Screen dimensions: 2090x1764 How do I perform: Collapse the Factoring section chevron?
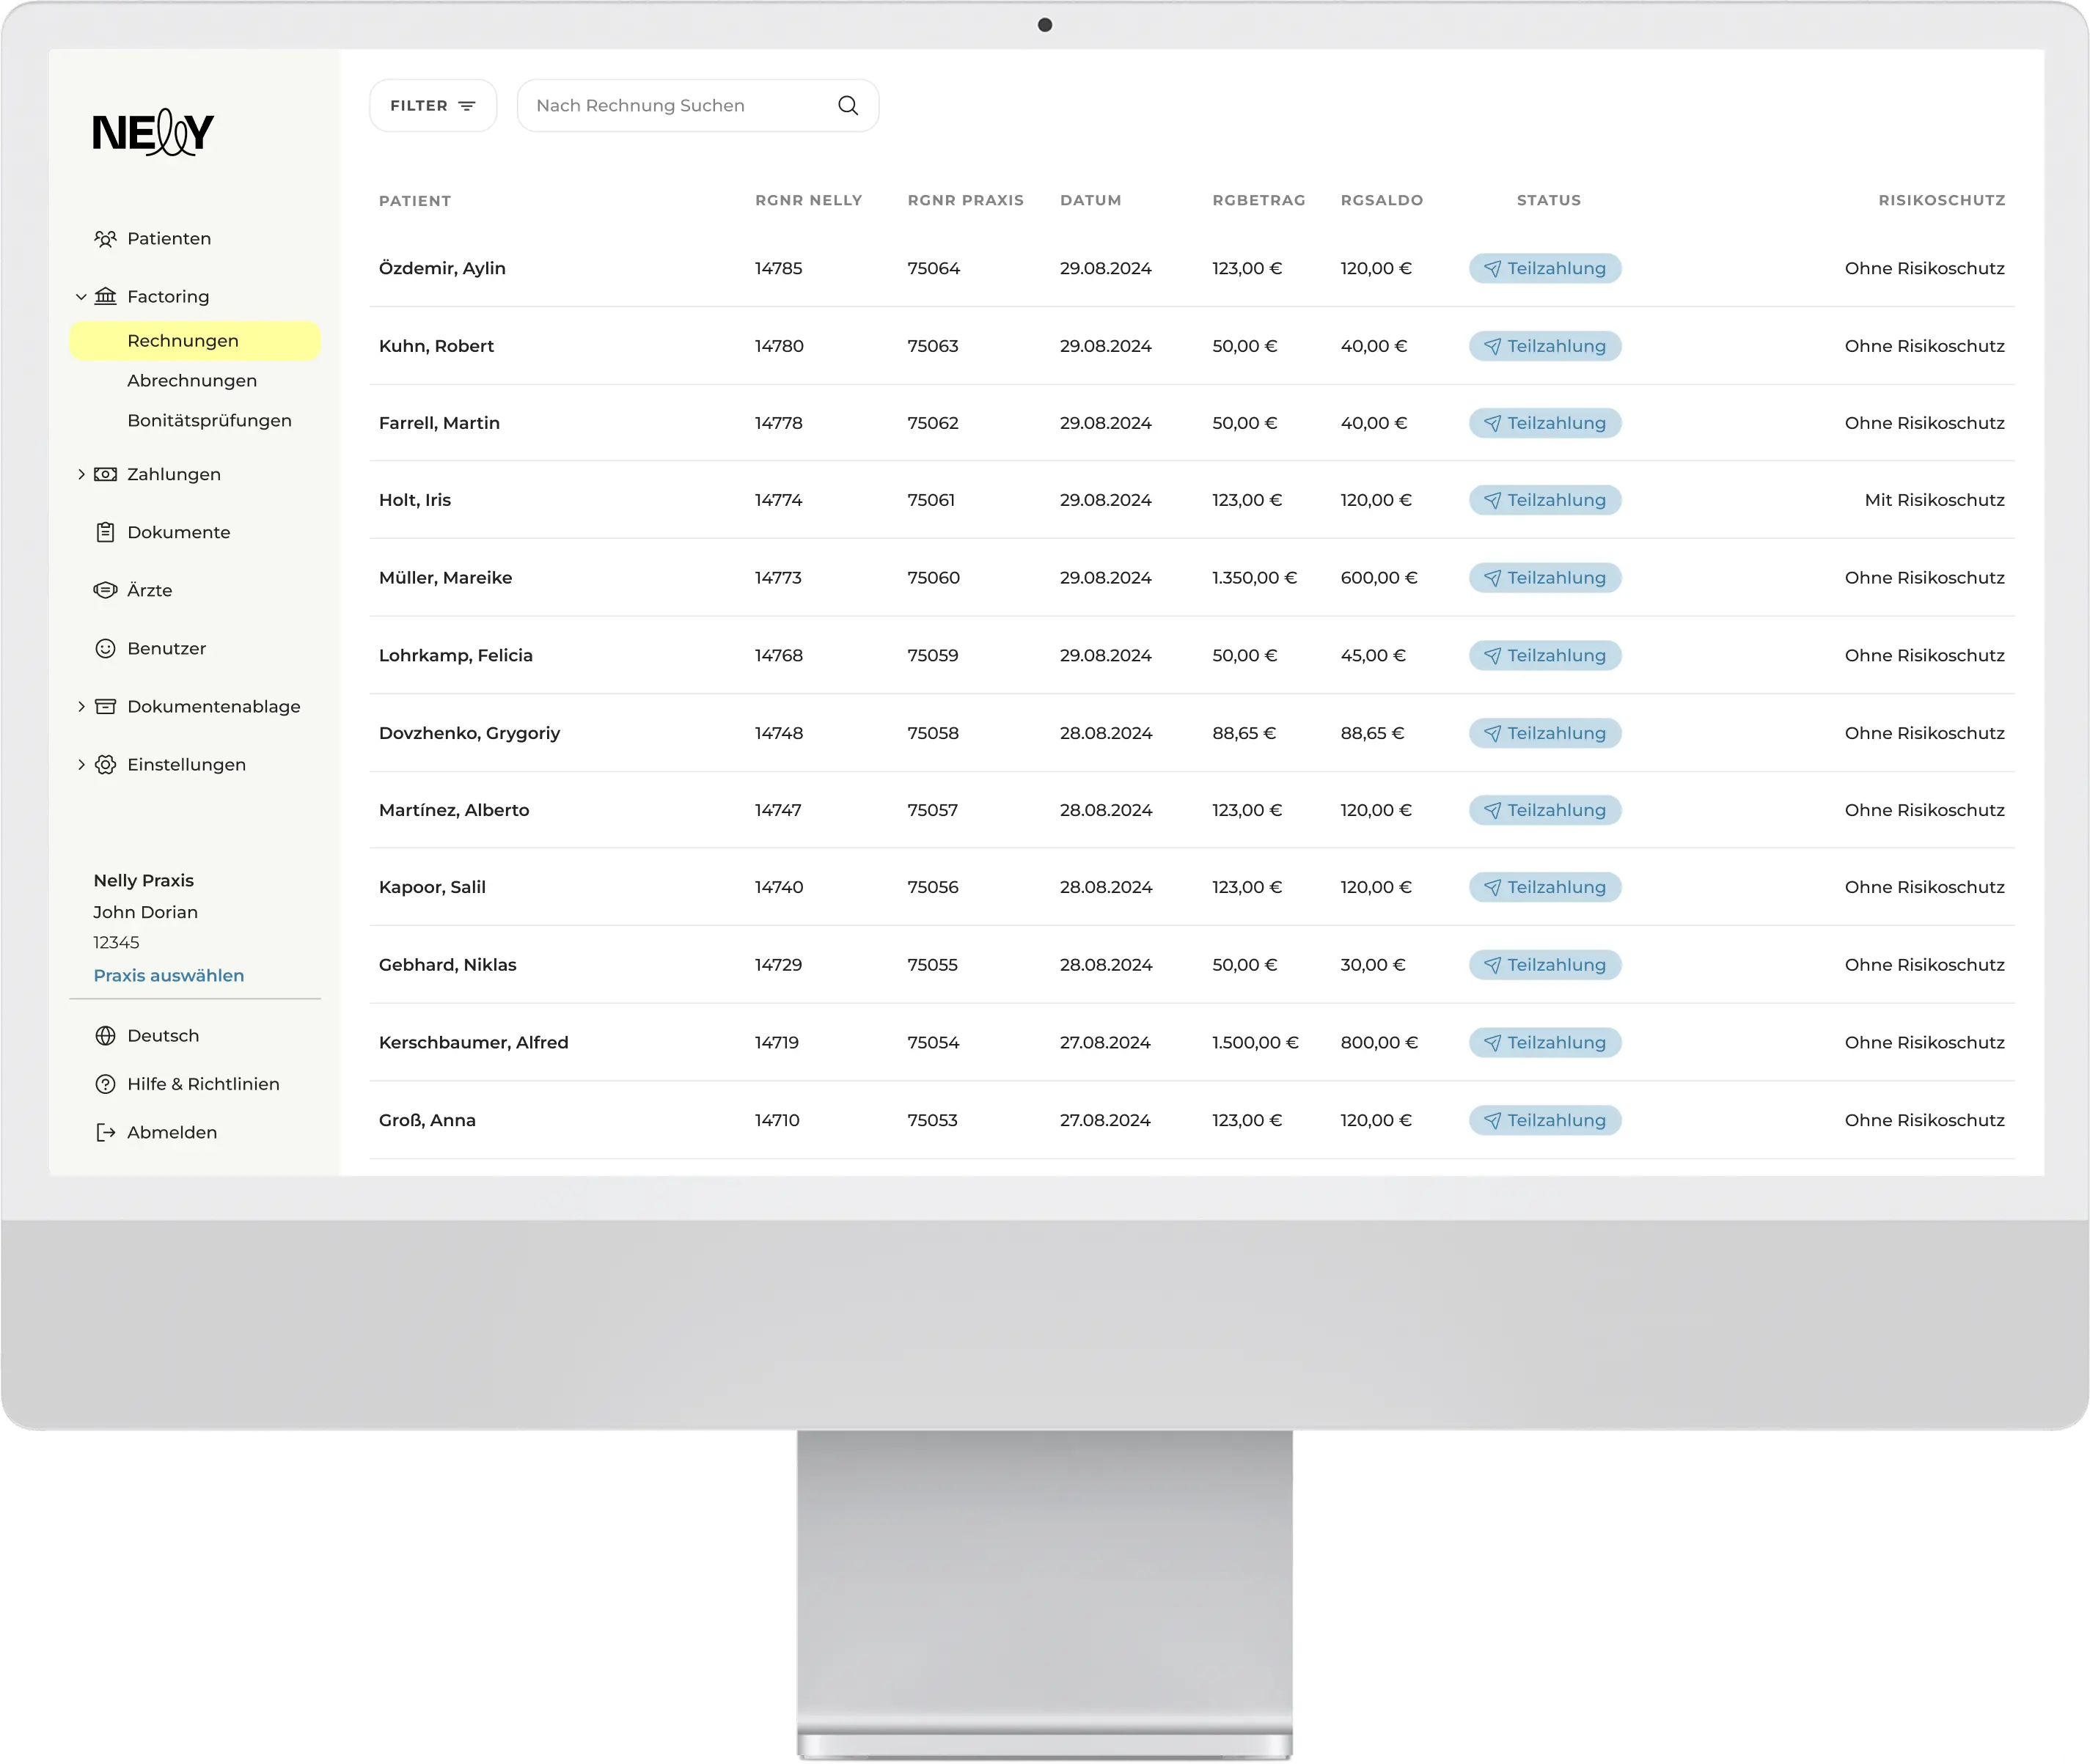(x=81, y=297)
